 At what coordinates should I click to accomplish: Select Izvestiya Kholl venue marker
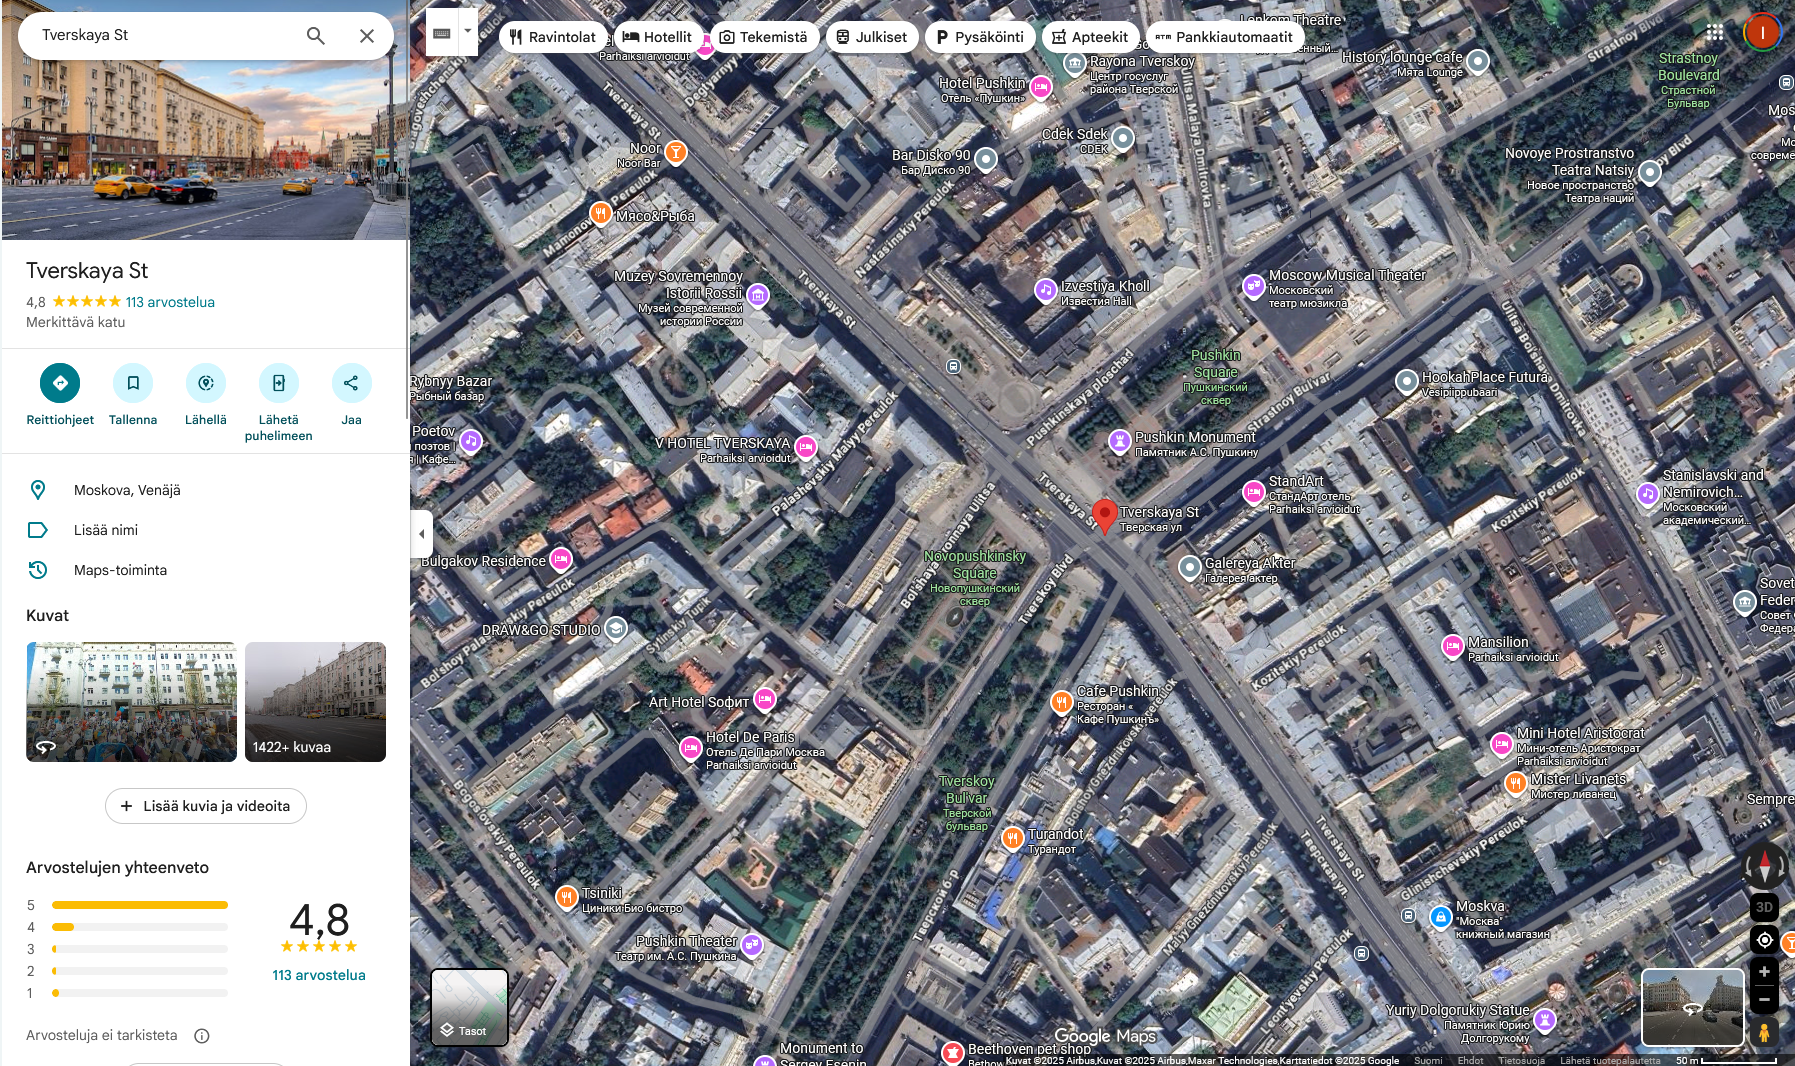click(1046, 290)
